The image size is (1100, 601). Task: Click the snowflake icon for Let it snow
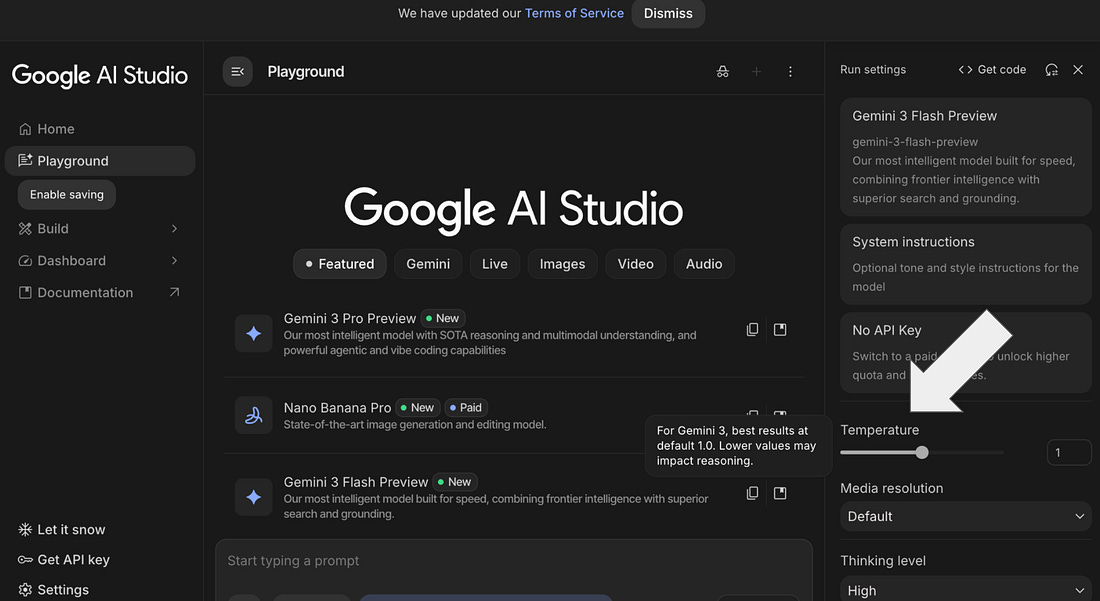pyautogui.click(x=25, y=529)
